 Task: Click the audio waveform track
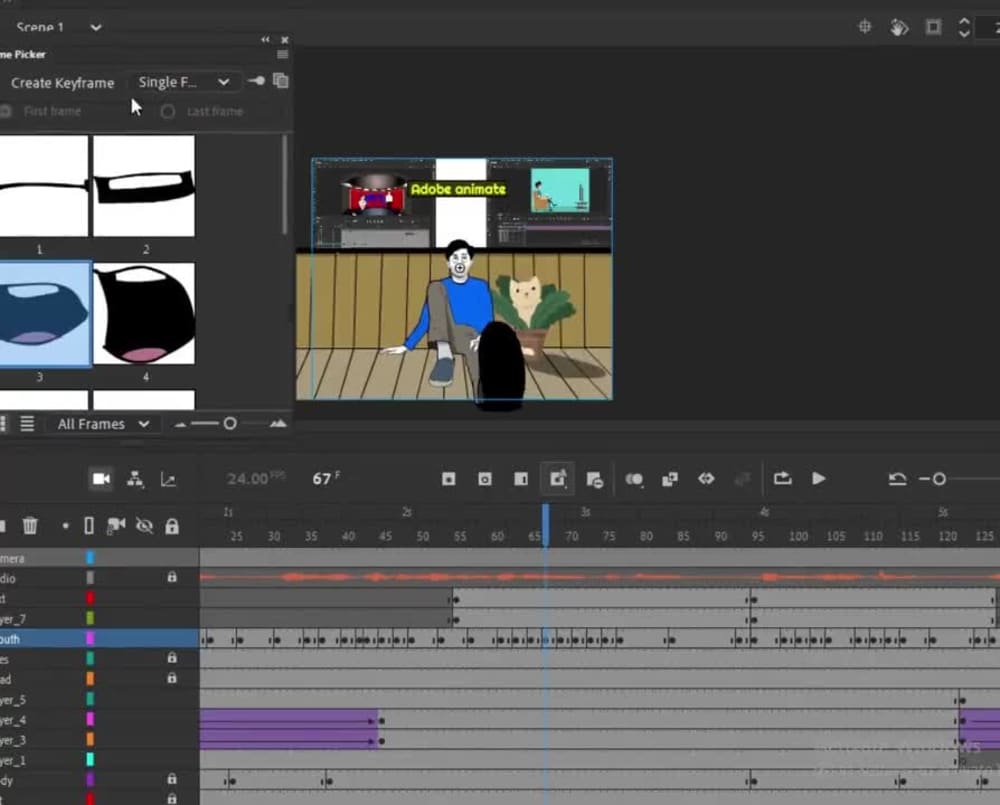599,577
